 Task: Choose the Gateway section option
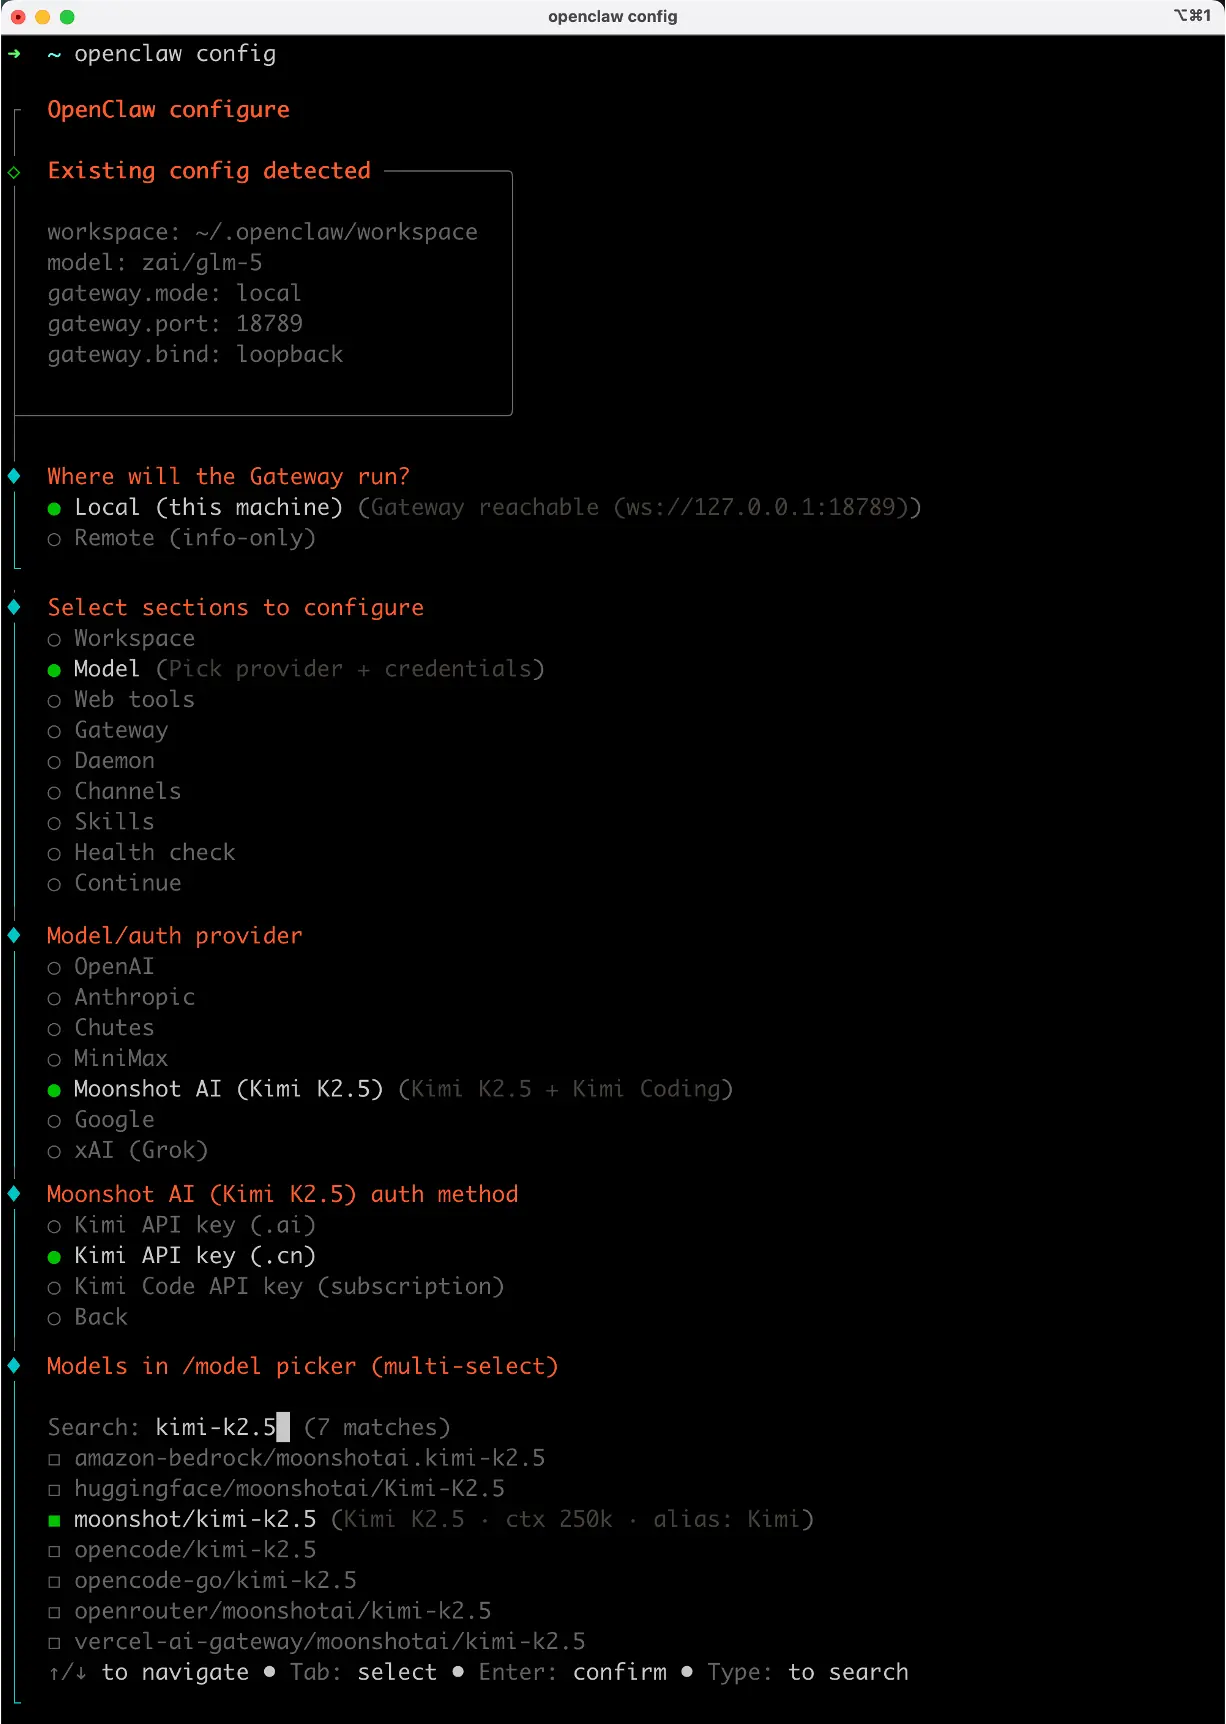(x=108, y=731)
